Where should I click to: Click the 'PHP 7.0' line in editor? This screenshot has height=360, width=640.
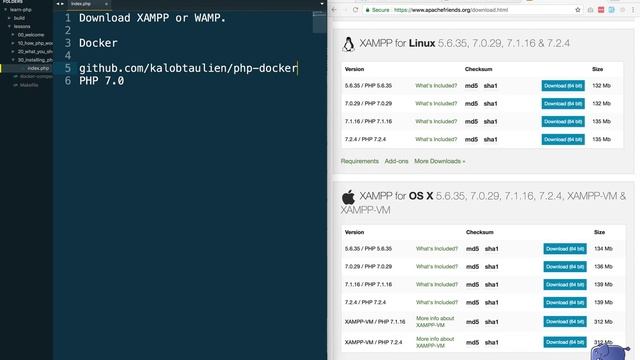[x=102, y=81]
